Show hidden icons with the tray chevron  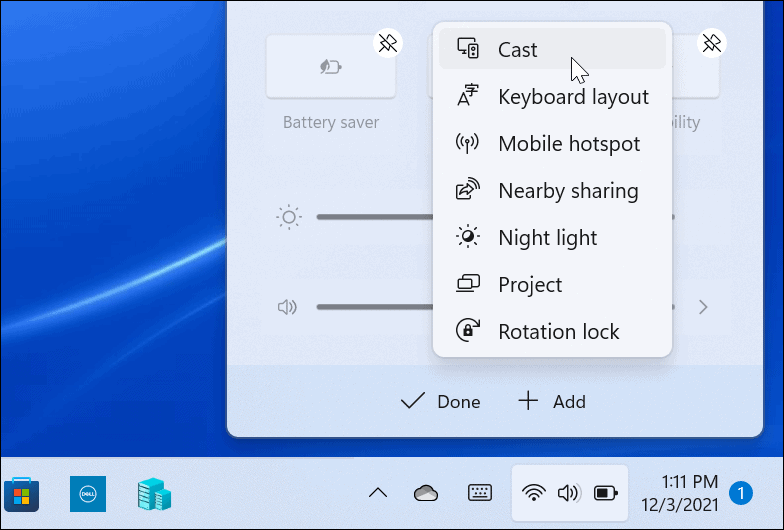click(378, 494)
